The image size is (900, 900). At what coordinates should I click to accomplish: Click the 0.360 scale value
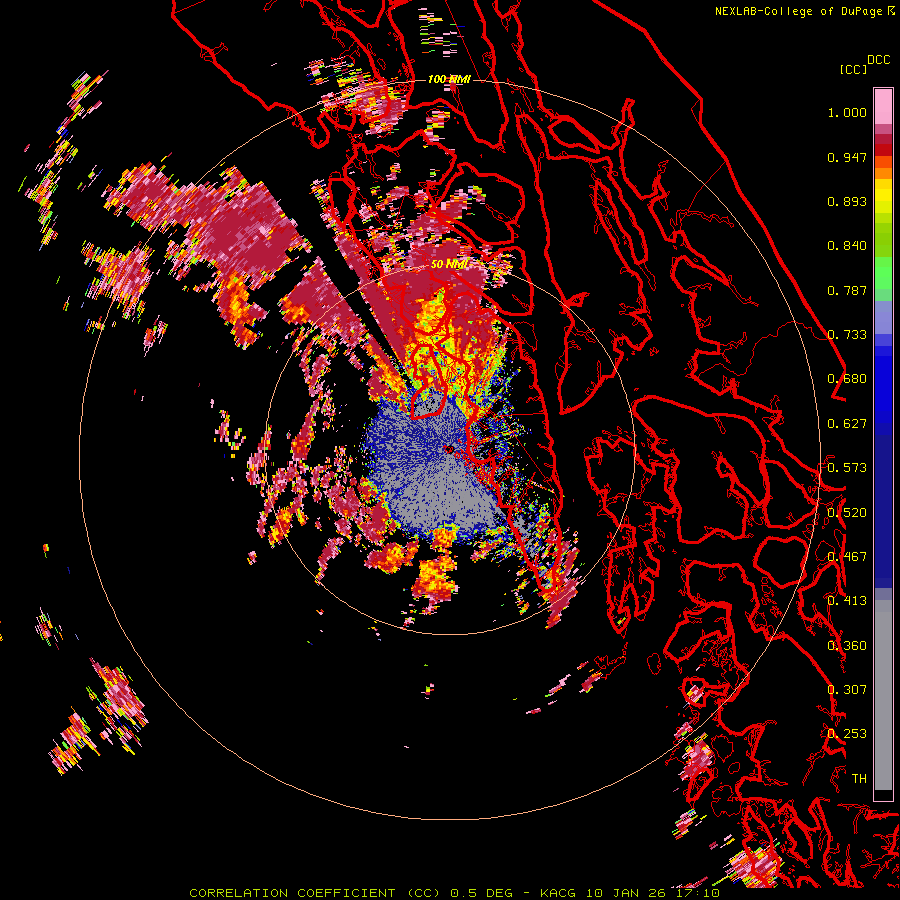pos(847,646)
